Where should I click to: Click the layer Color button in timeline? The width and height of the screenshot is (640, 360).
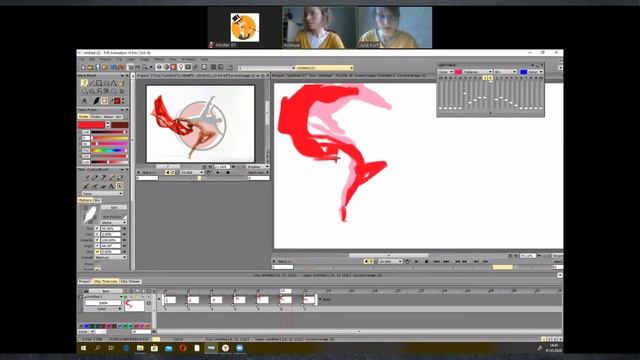pos(101,309)
